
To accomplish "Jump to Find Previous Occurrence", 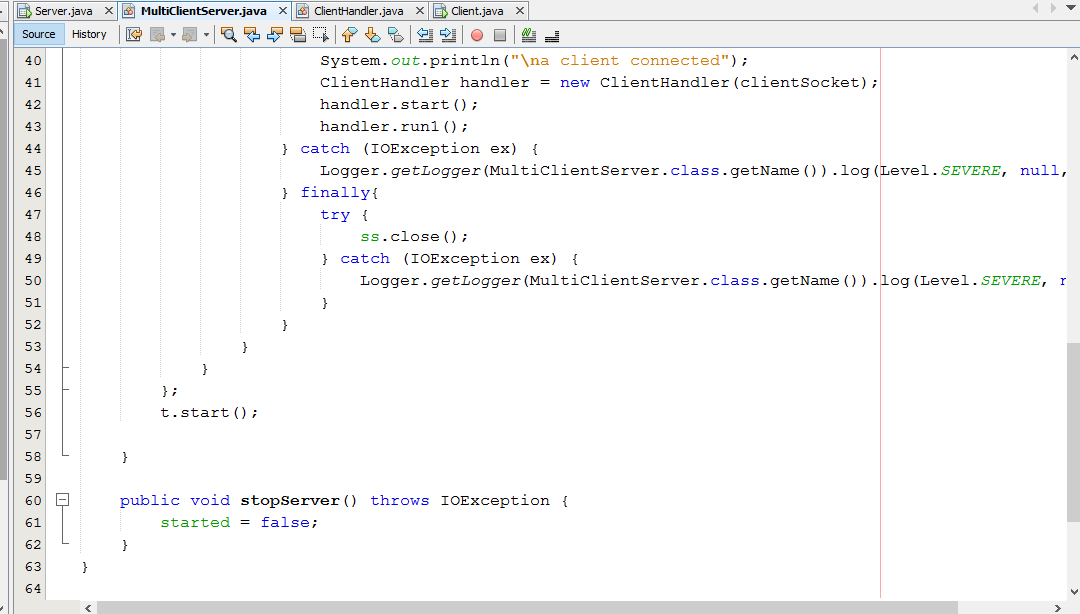I will (252, 35).
